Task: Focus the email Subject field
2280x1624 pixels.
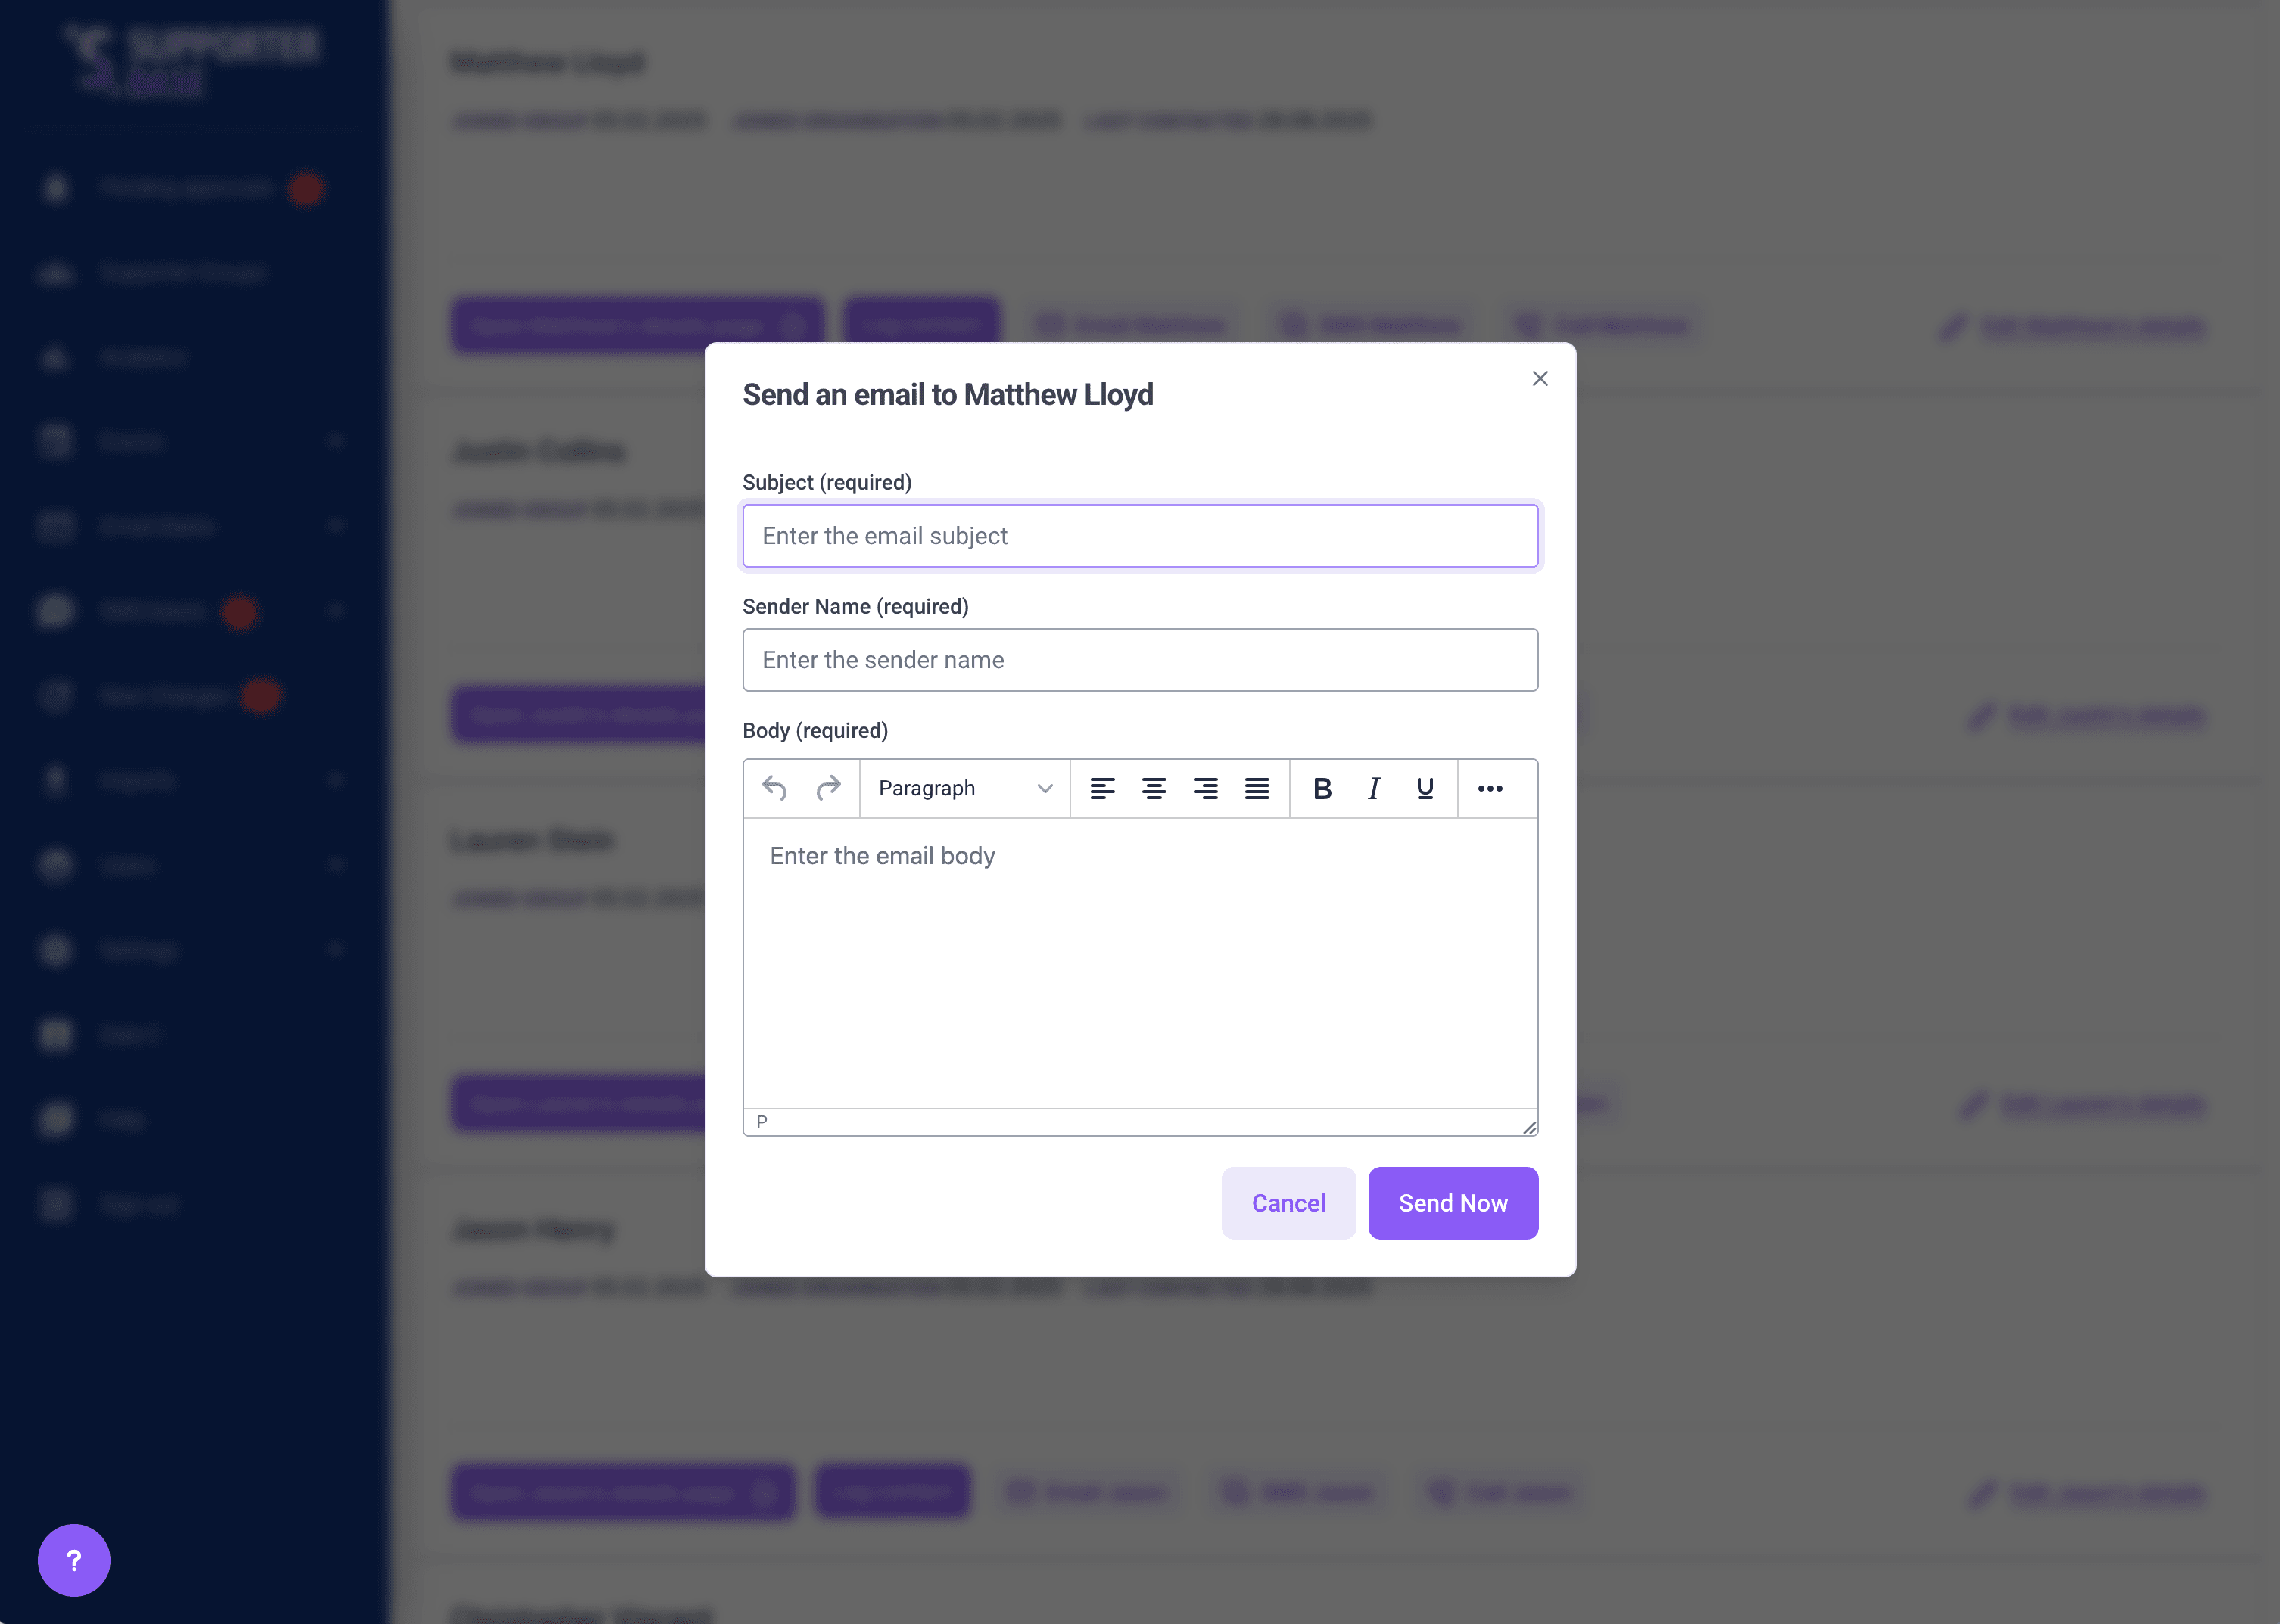Action: (x=1140, y=536)
